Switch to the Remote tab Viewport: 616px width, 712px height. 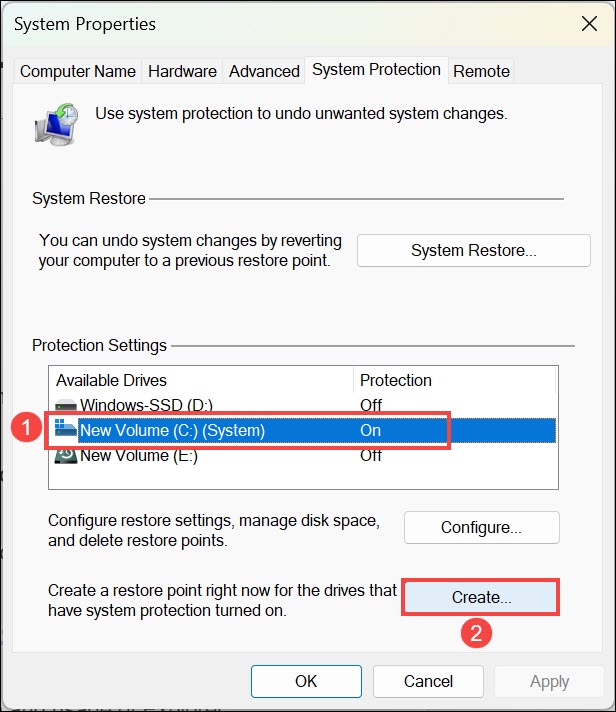pyautogui.click(x=481, y=71)
